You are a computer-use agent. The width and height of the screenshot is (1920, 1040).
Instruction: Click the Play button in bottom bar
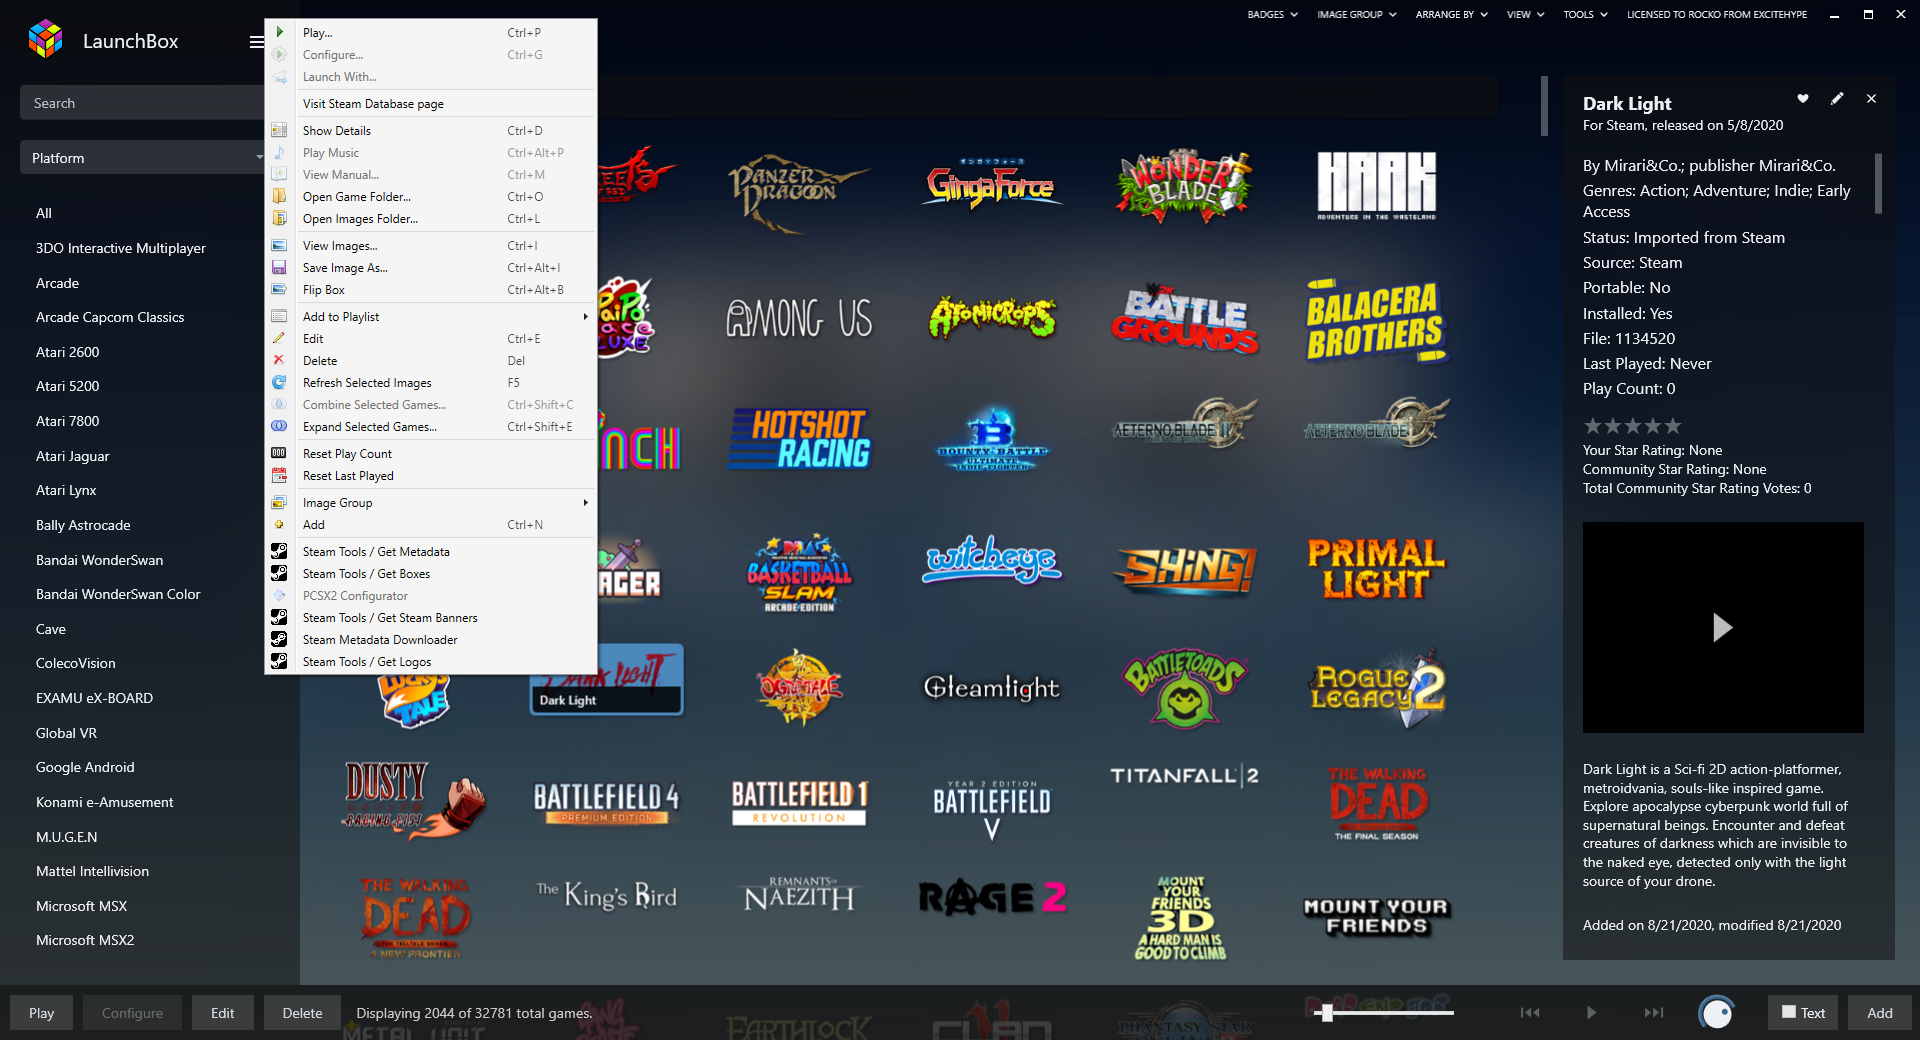click(41, 1013)
